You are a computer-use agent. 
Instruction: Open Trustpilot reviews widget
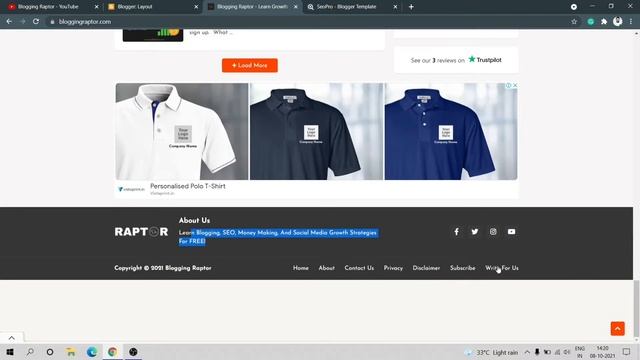click(x=456, y=60)
